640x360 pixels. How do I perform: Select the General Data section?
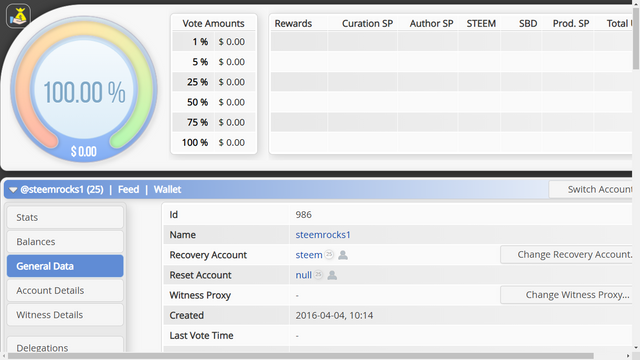point(65,266)
